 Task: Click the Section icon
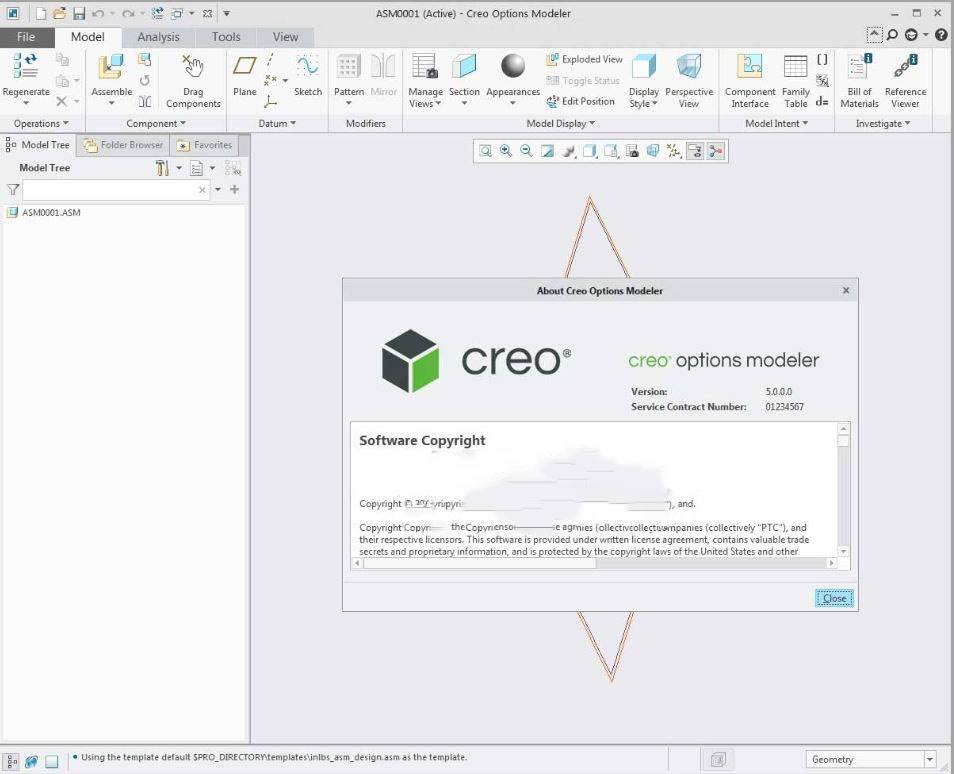464,66
